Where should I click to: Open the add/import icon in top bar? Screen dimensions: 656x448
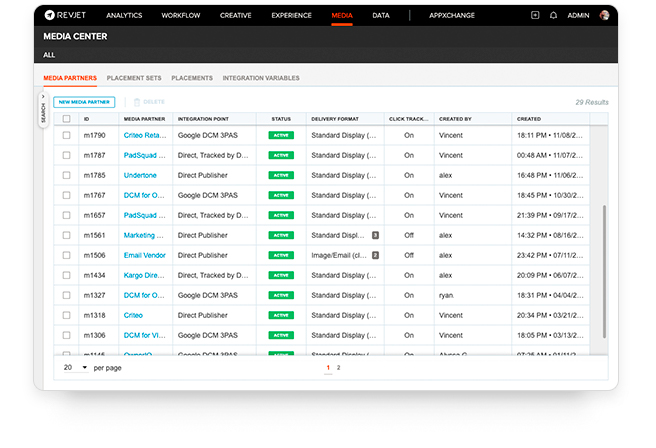(535, 15)
